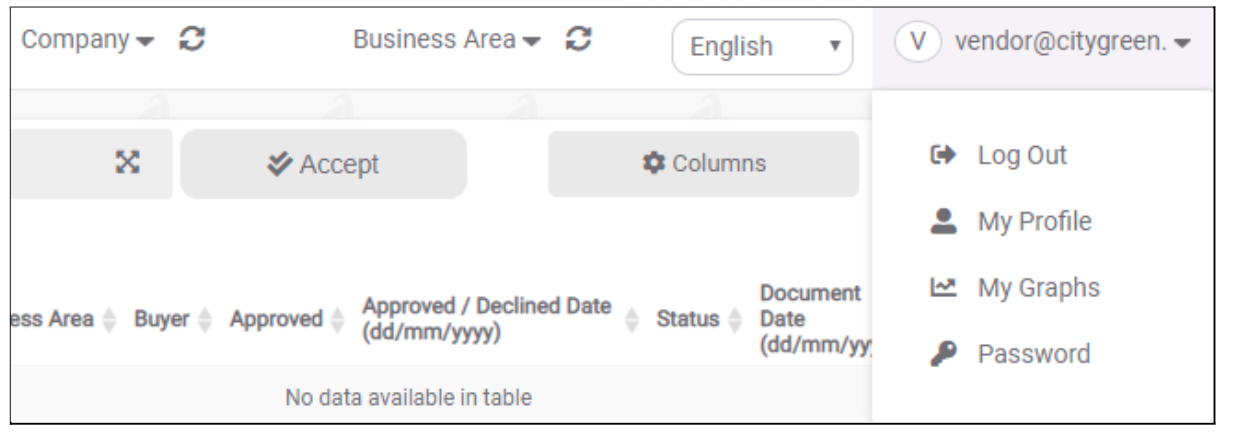Open the Columns settings button
Image resolution: width=1244 pixels, height=433 pixels.
click(703, 164)
